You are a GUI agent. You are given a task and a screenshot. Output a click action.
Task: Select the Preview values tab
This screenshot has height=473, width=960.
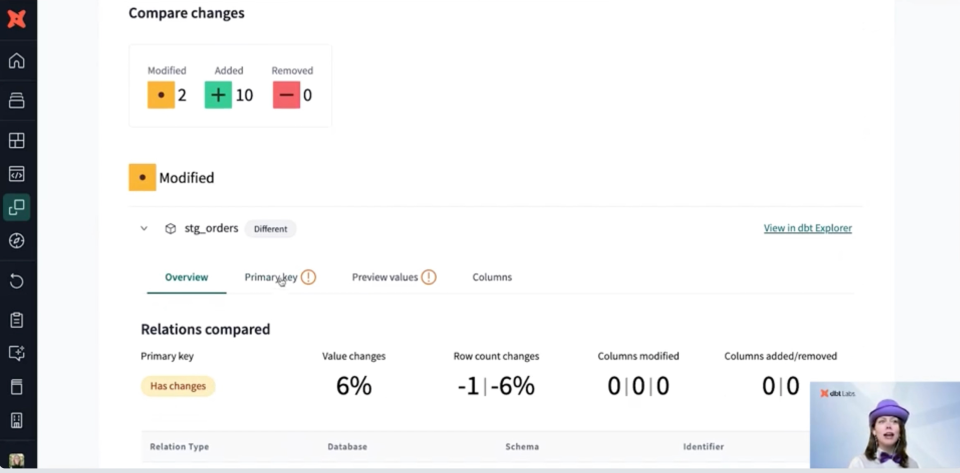(385, 277)
